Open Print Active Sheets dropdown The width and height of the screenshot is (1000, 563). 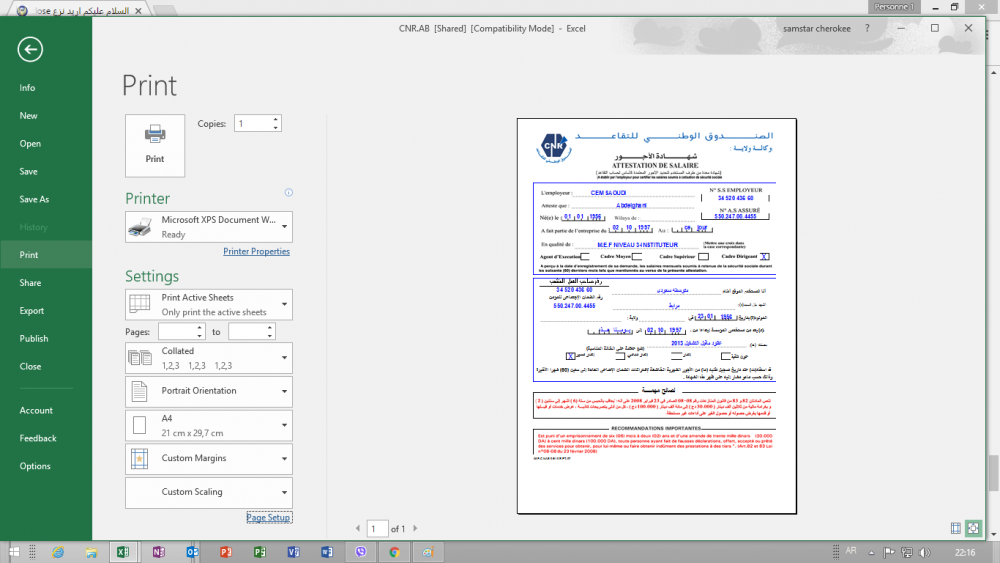coord(209,305)
